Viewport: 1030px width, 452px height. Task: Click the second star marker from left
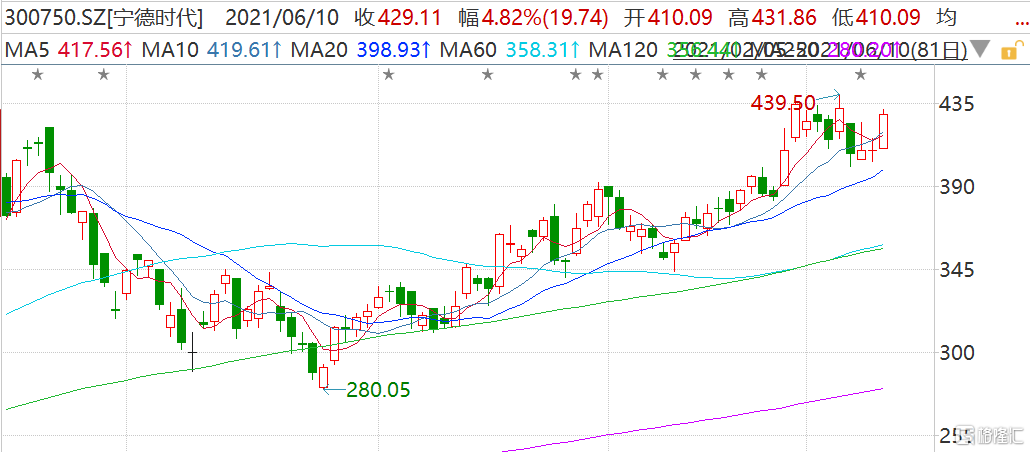pyautogui.click(x=104, y=74)
